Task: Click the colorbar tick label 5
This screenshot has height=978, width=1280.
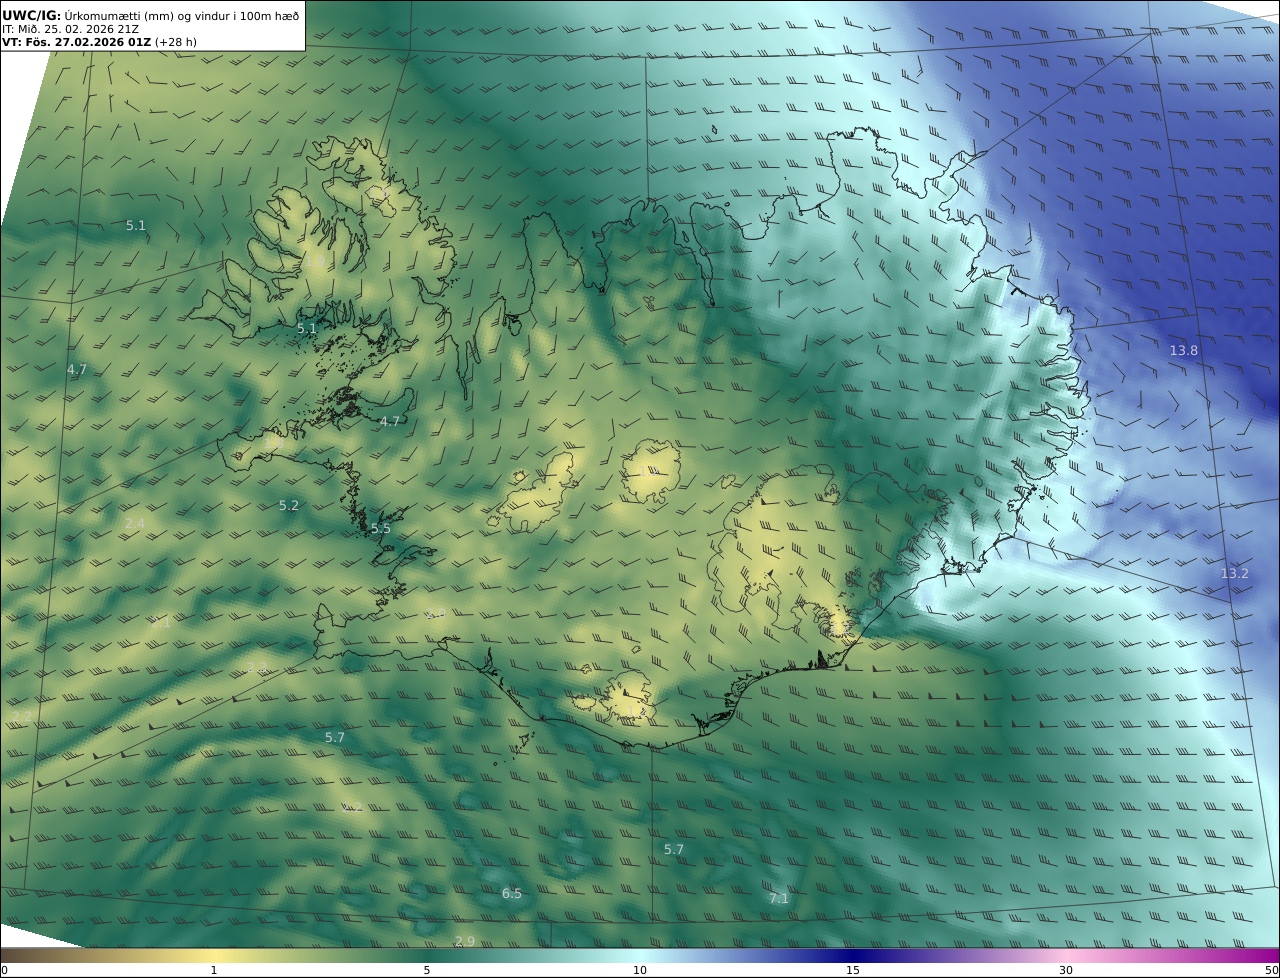Action: [427, 970]
